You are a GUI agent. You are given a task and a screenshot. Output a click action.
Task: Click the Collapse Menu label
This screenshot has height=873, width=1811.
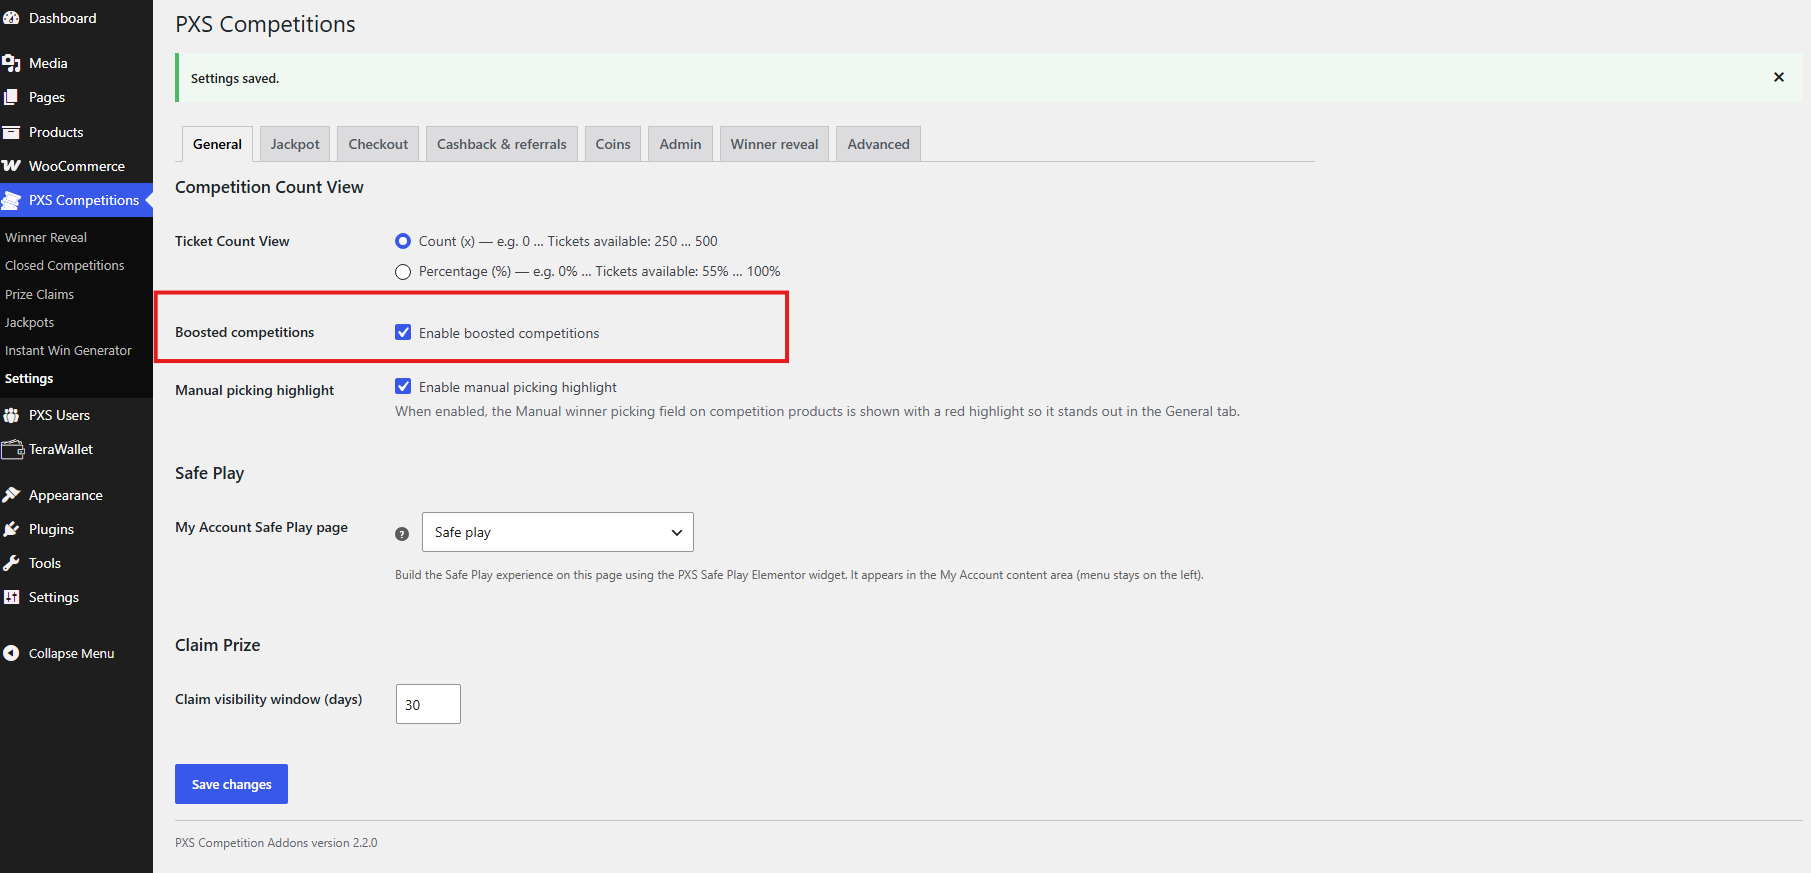[71, 653]
